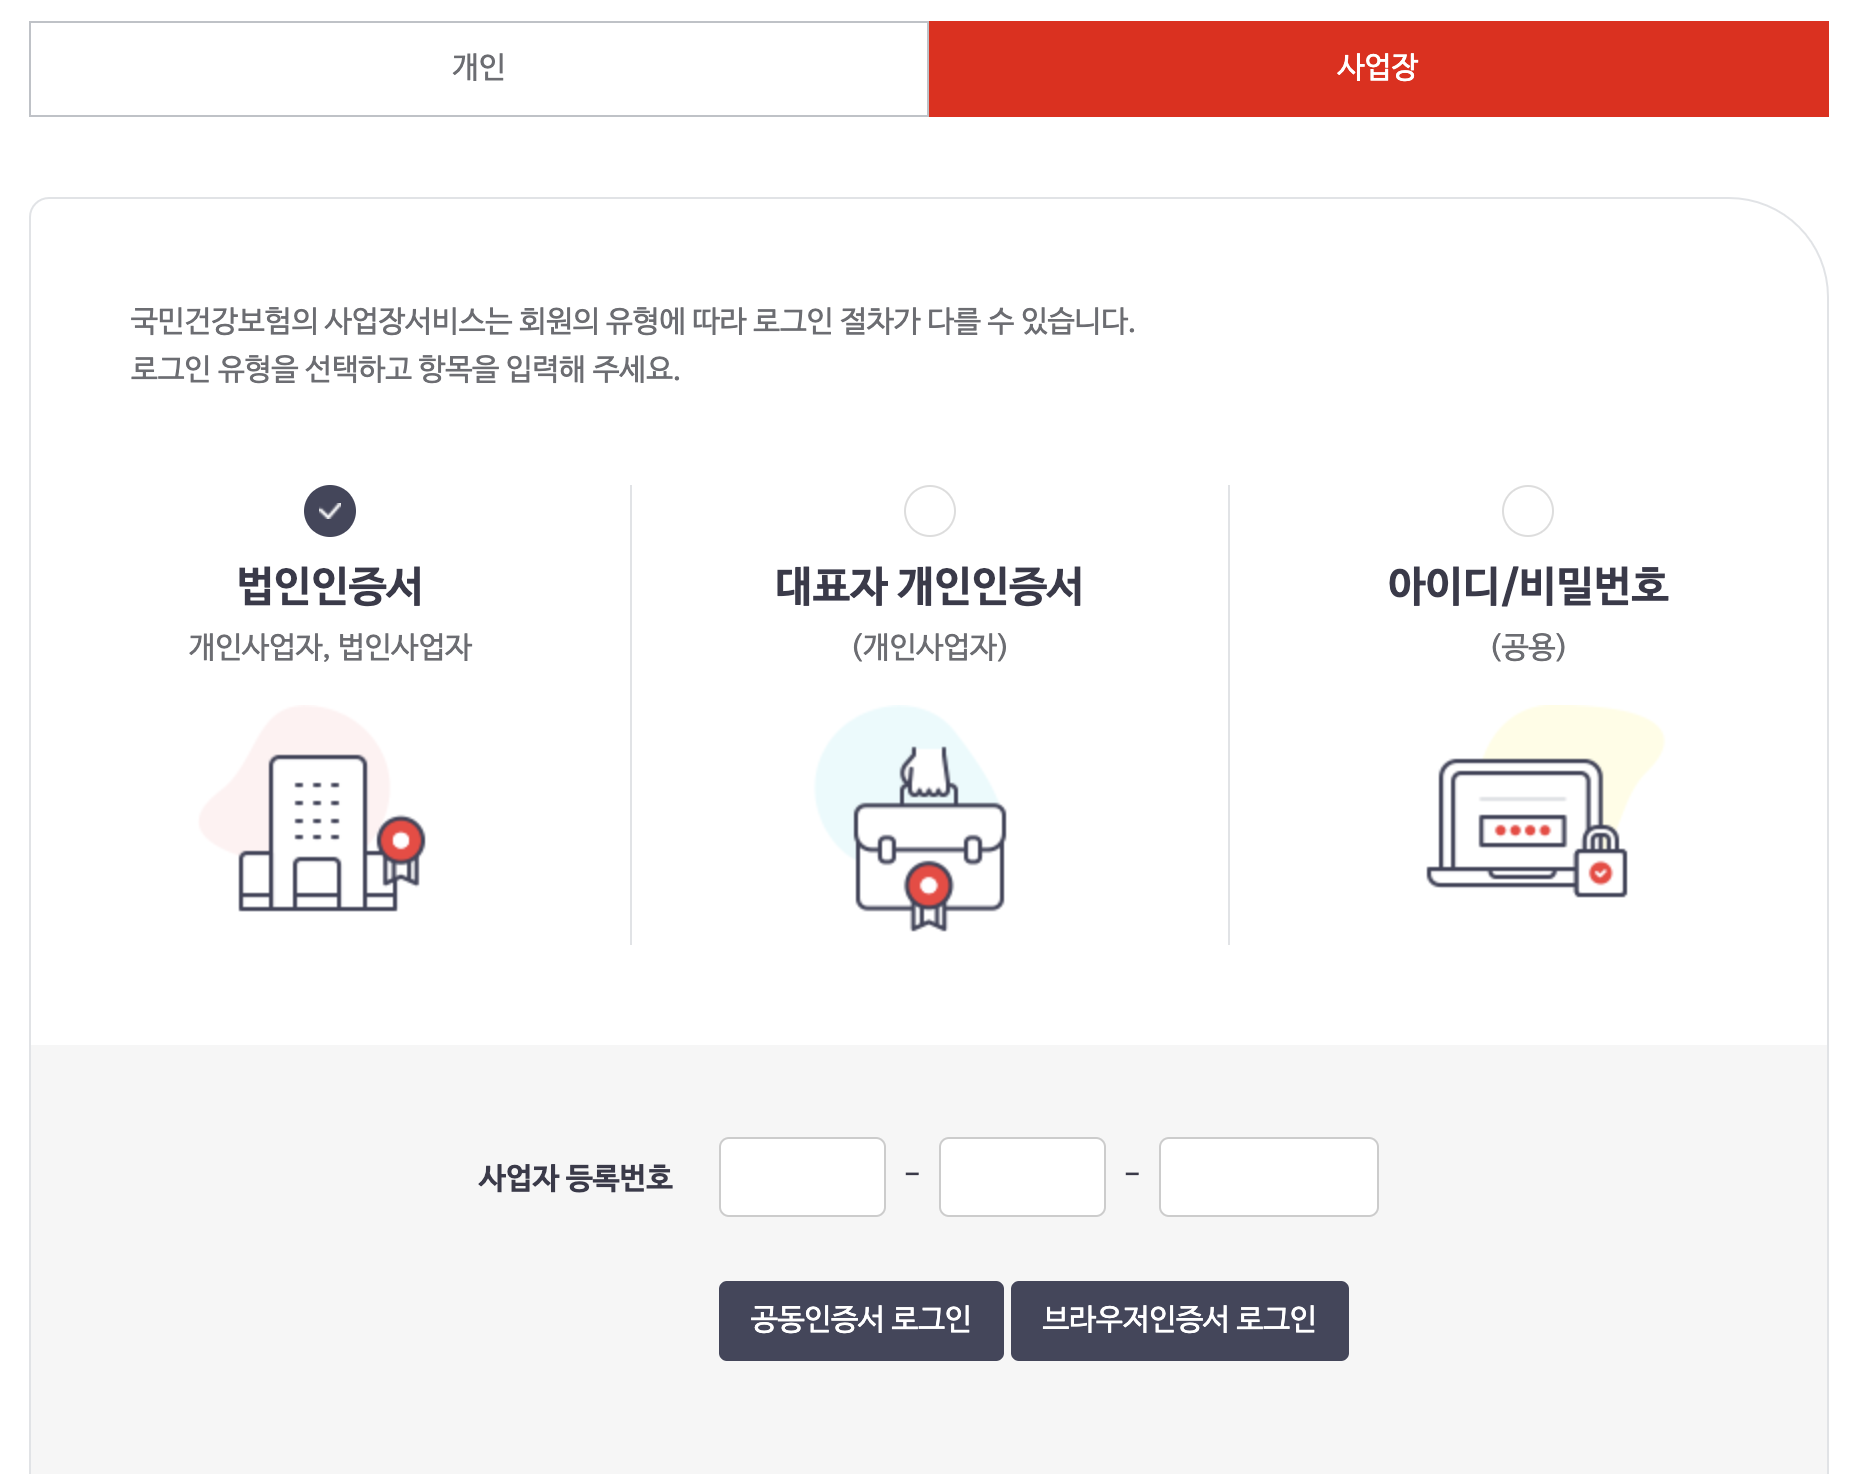Click the 법인인증서 heading text
This screenshot has width=1872, height=1474.
pyautogui.click(x=330, y=586)
